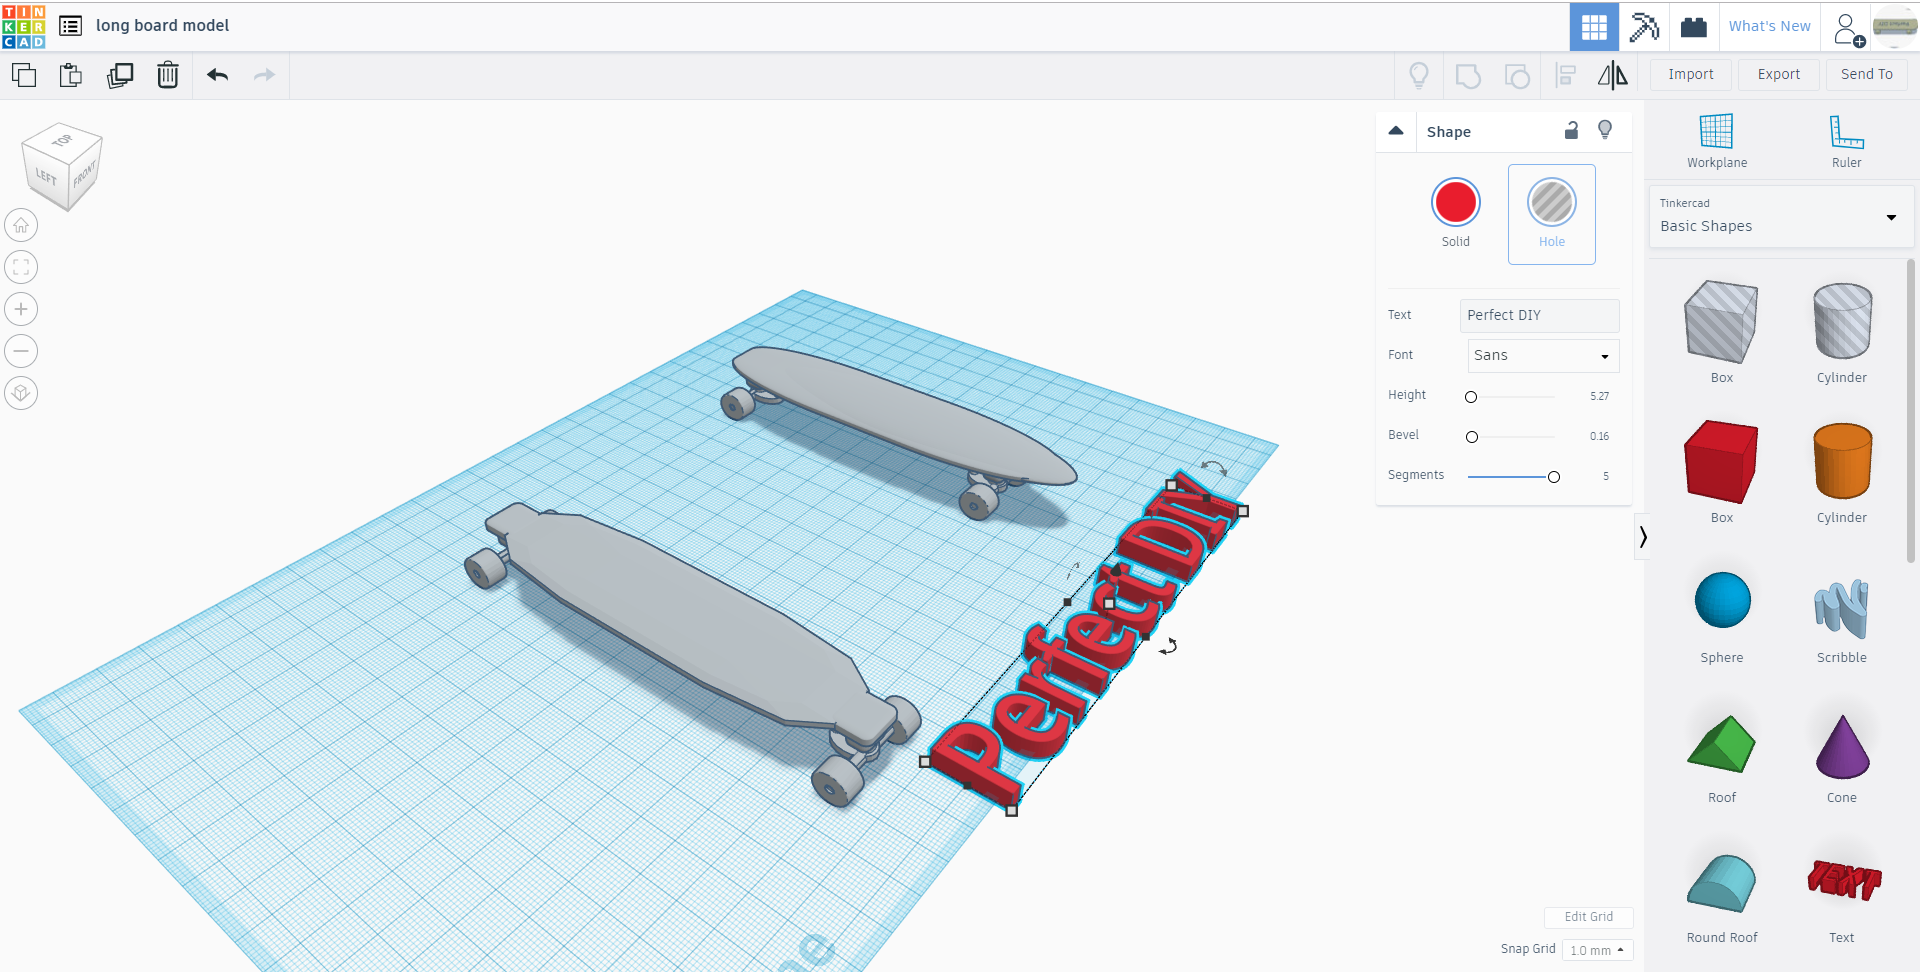Click the view cube navigator
The width and height of the screenshot is (1920, 972).
[x=62, y=166]
